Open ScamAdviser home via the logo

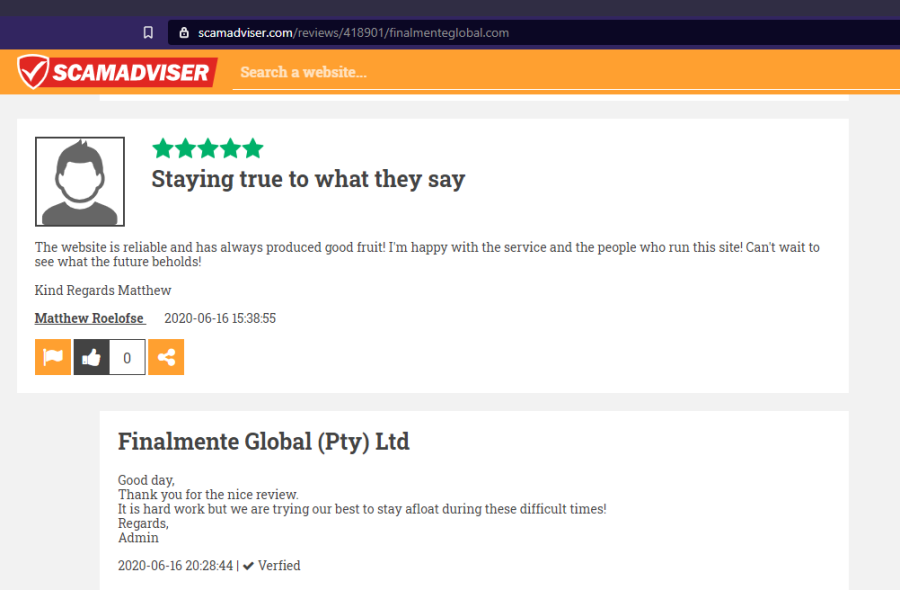117,72
